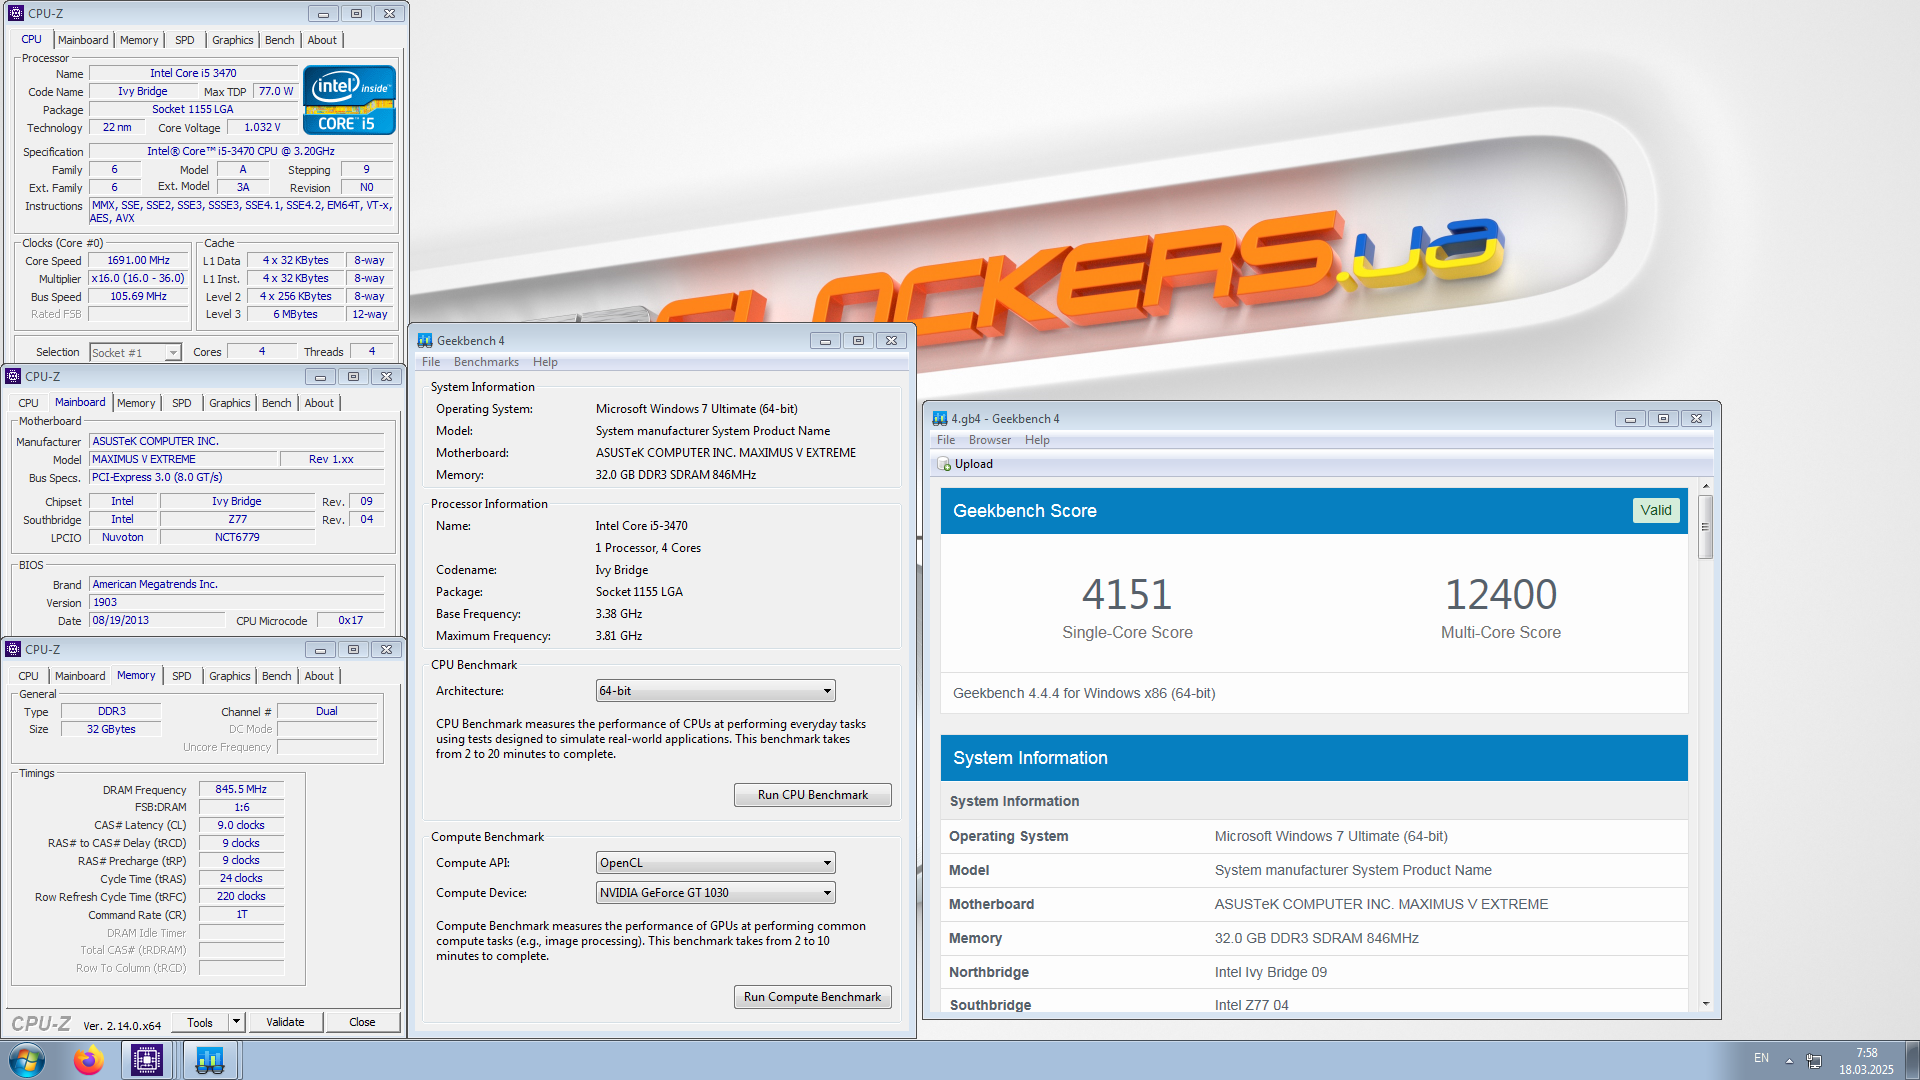
Task: Click Maximum Frequency 3.81 GHz value
Action: 619,636
